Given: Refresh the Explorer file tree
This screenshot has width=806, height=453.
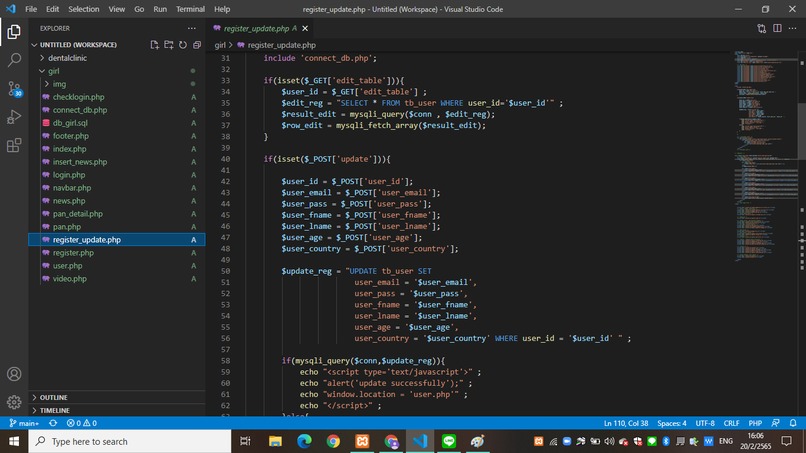Looking at the screenshot, I should pos(183,45).
